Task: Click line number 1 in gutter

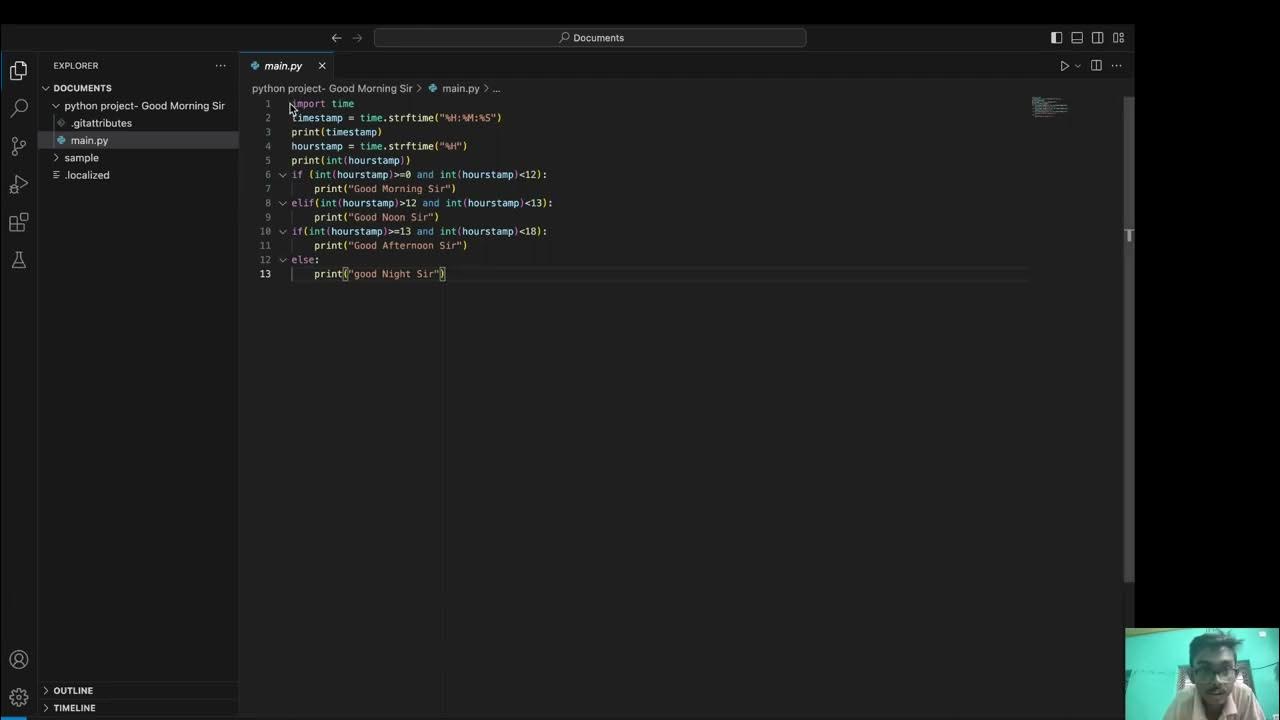Action: [268, 104]
